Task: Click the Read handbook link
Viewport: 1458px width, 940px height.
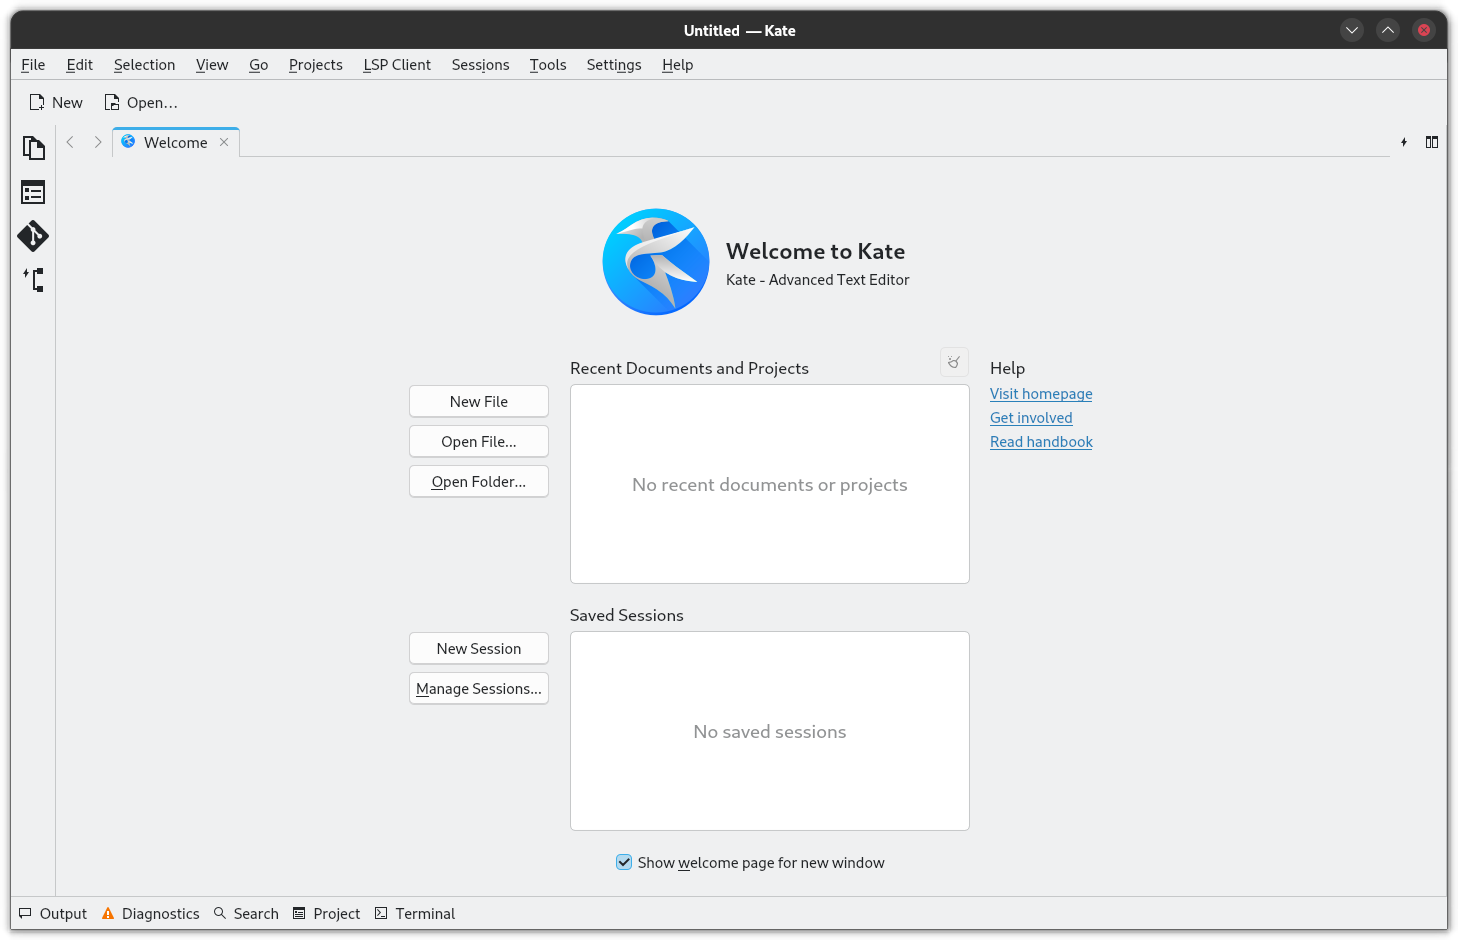Action: pyautogui.click(x=1041, y=442)
